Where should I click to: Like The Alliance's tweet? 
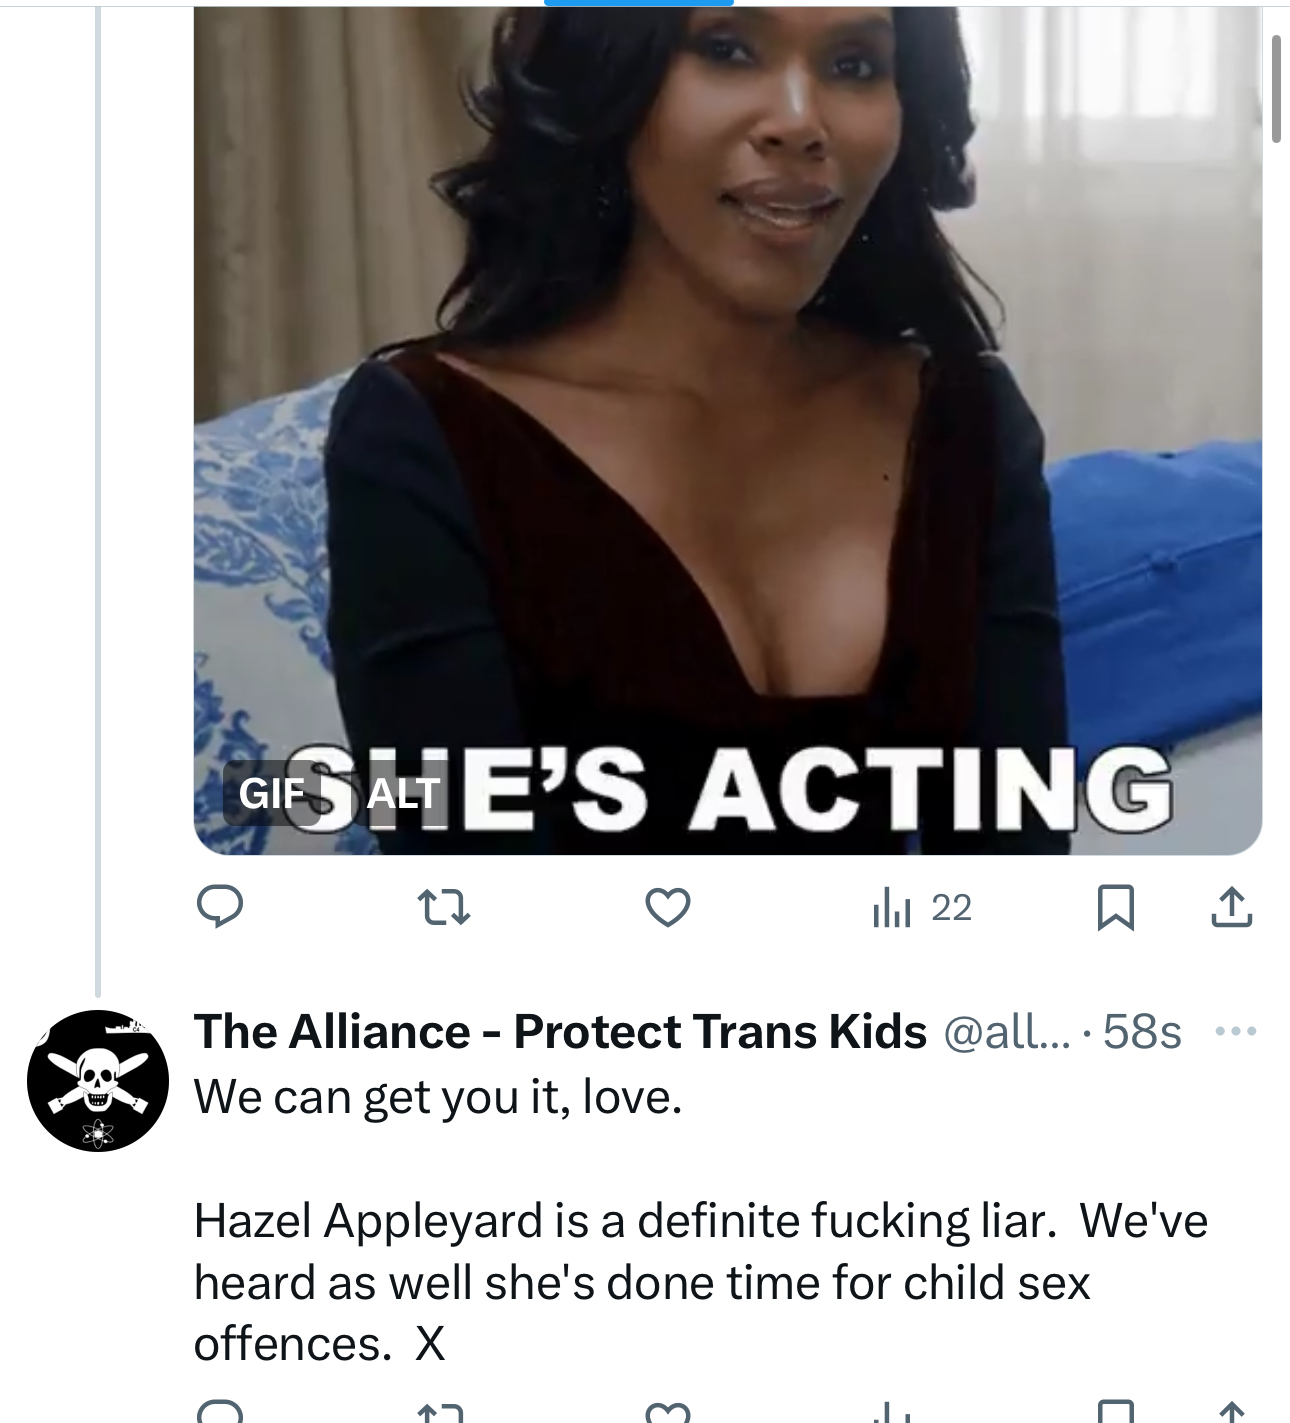click(667, 1412)
